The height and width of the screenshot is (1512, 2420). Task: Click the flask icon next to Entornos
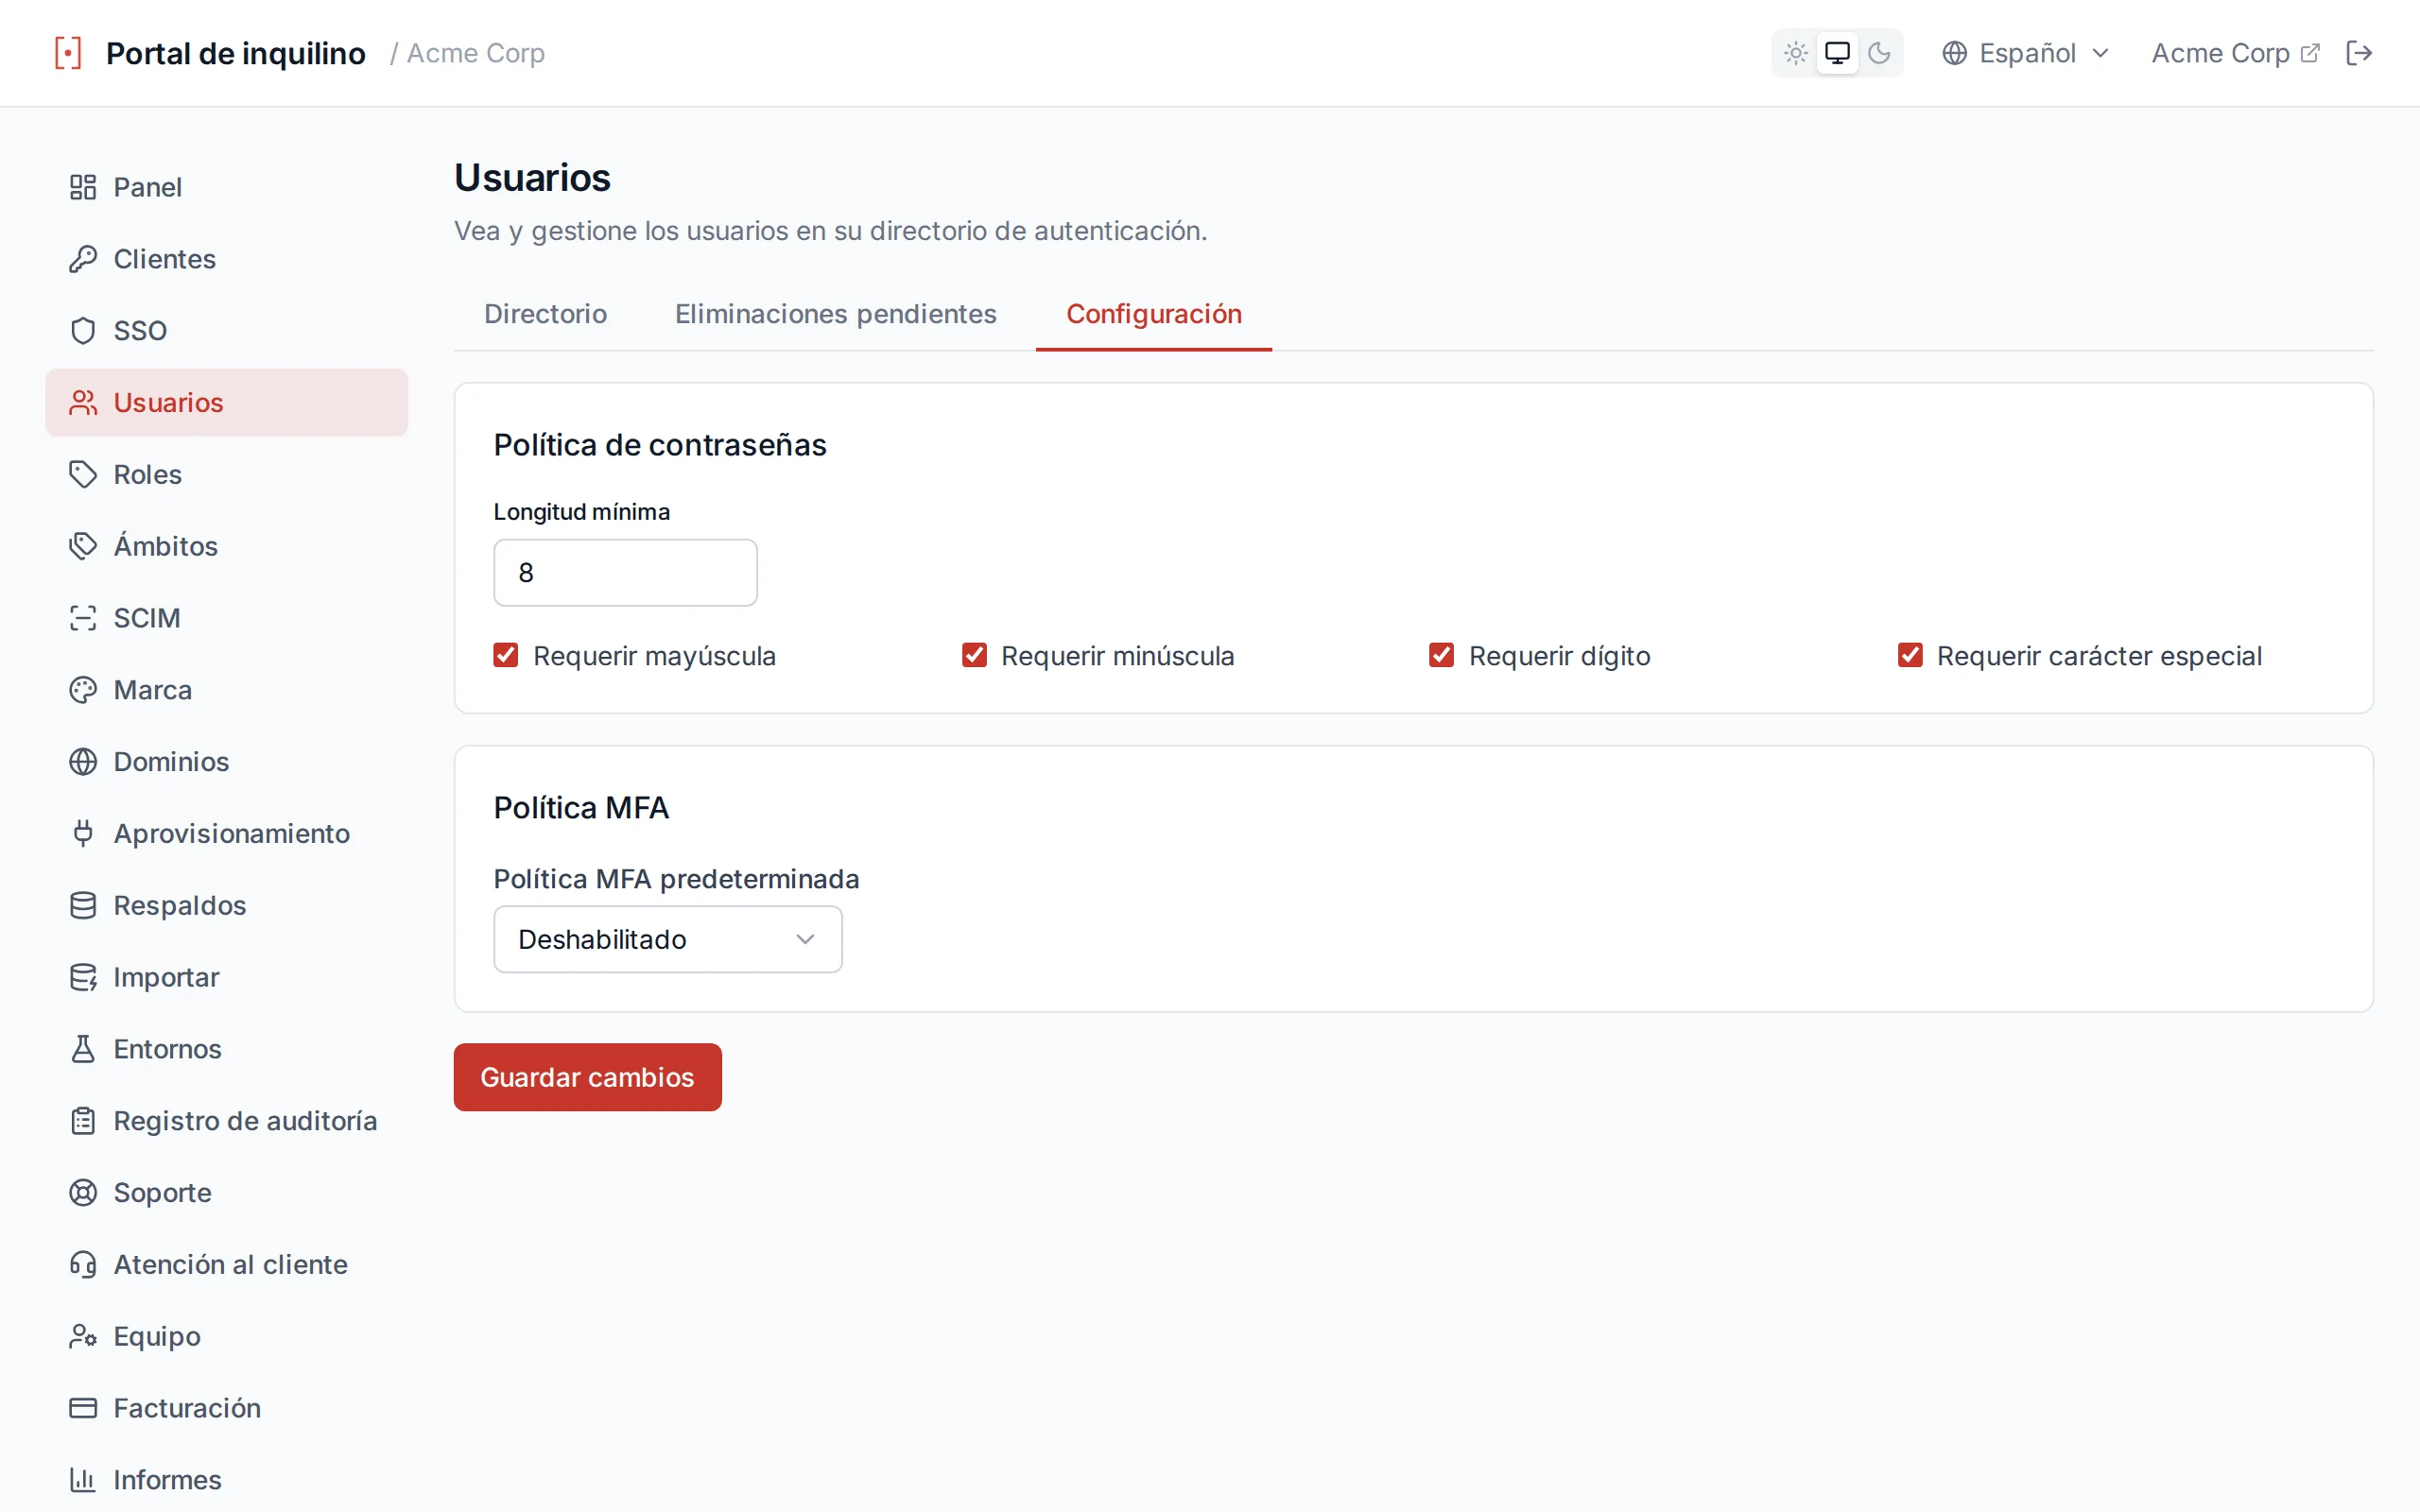(83, 1049)
